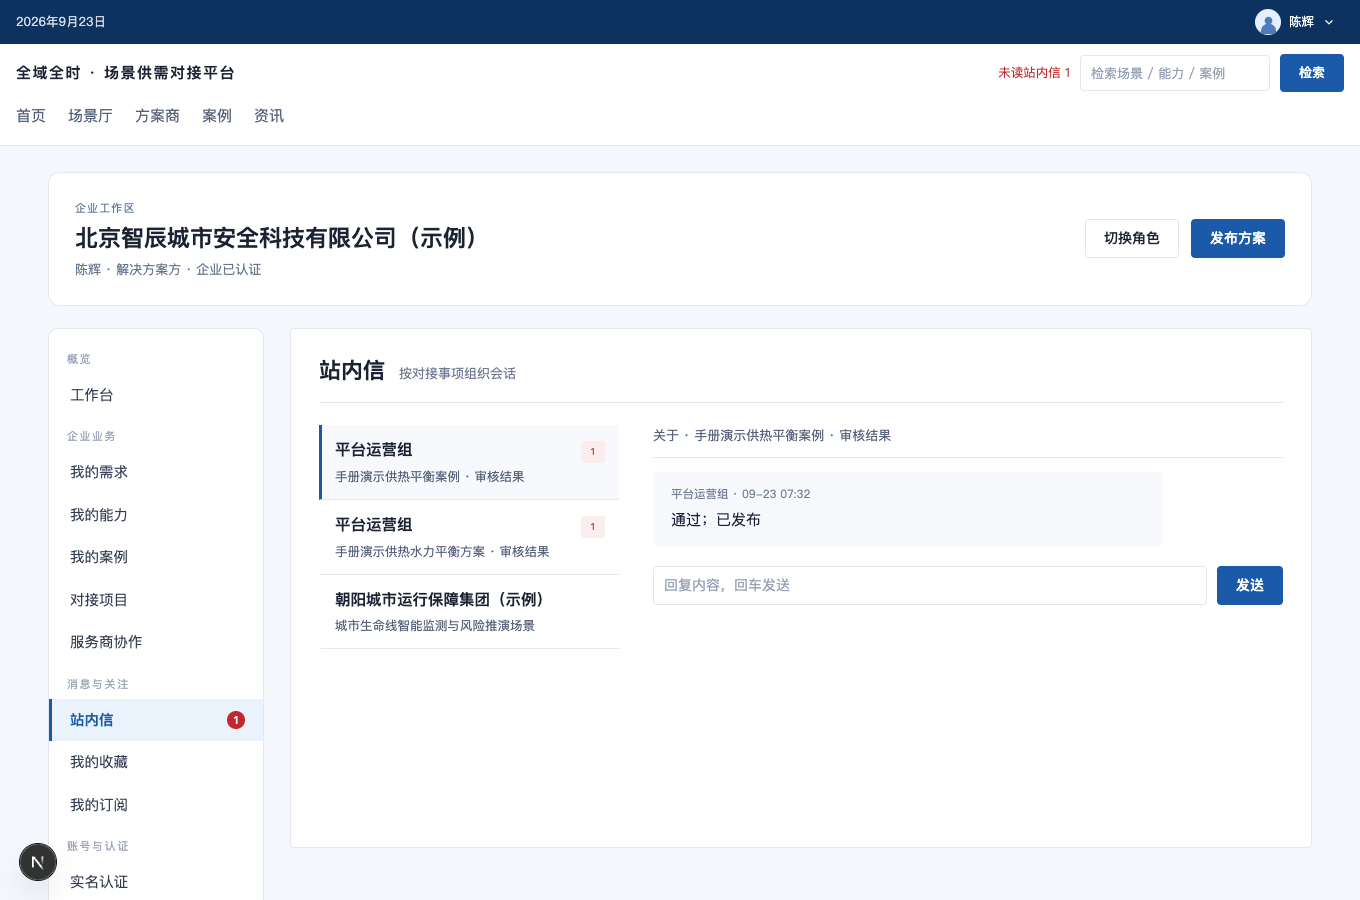Click the Next.js dev tools N icon
The image size is (1360, 900).
(x=38, y=862)
